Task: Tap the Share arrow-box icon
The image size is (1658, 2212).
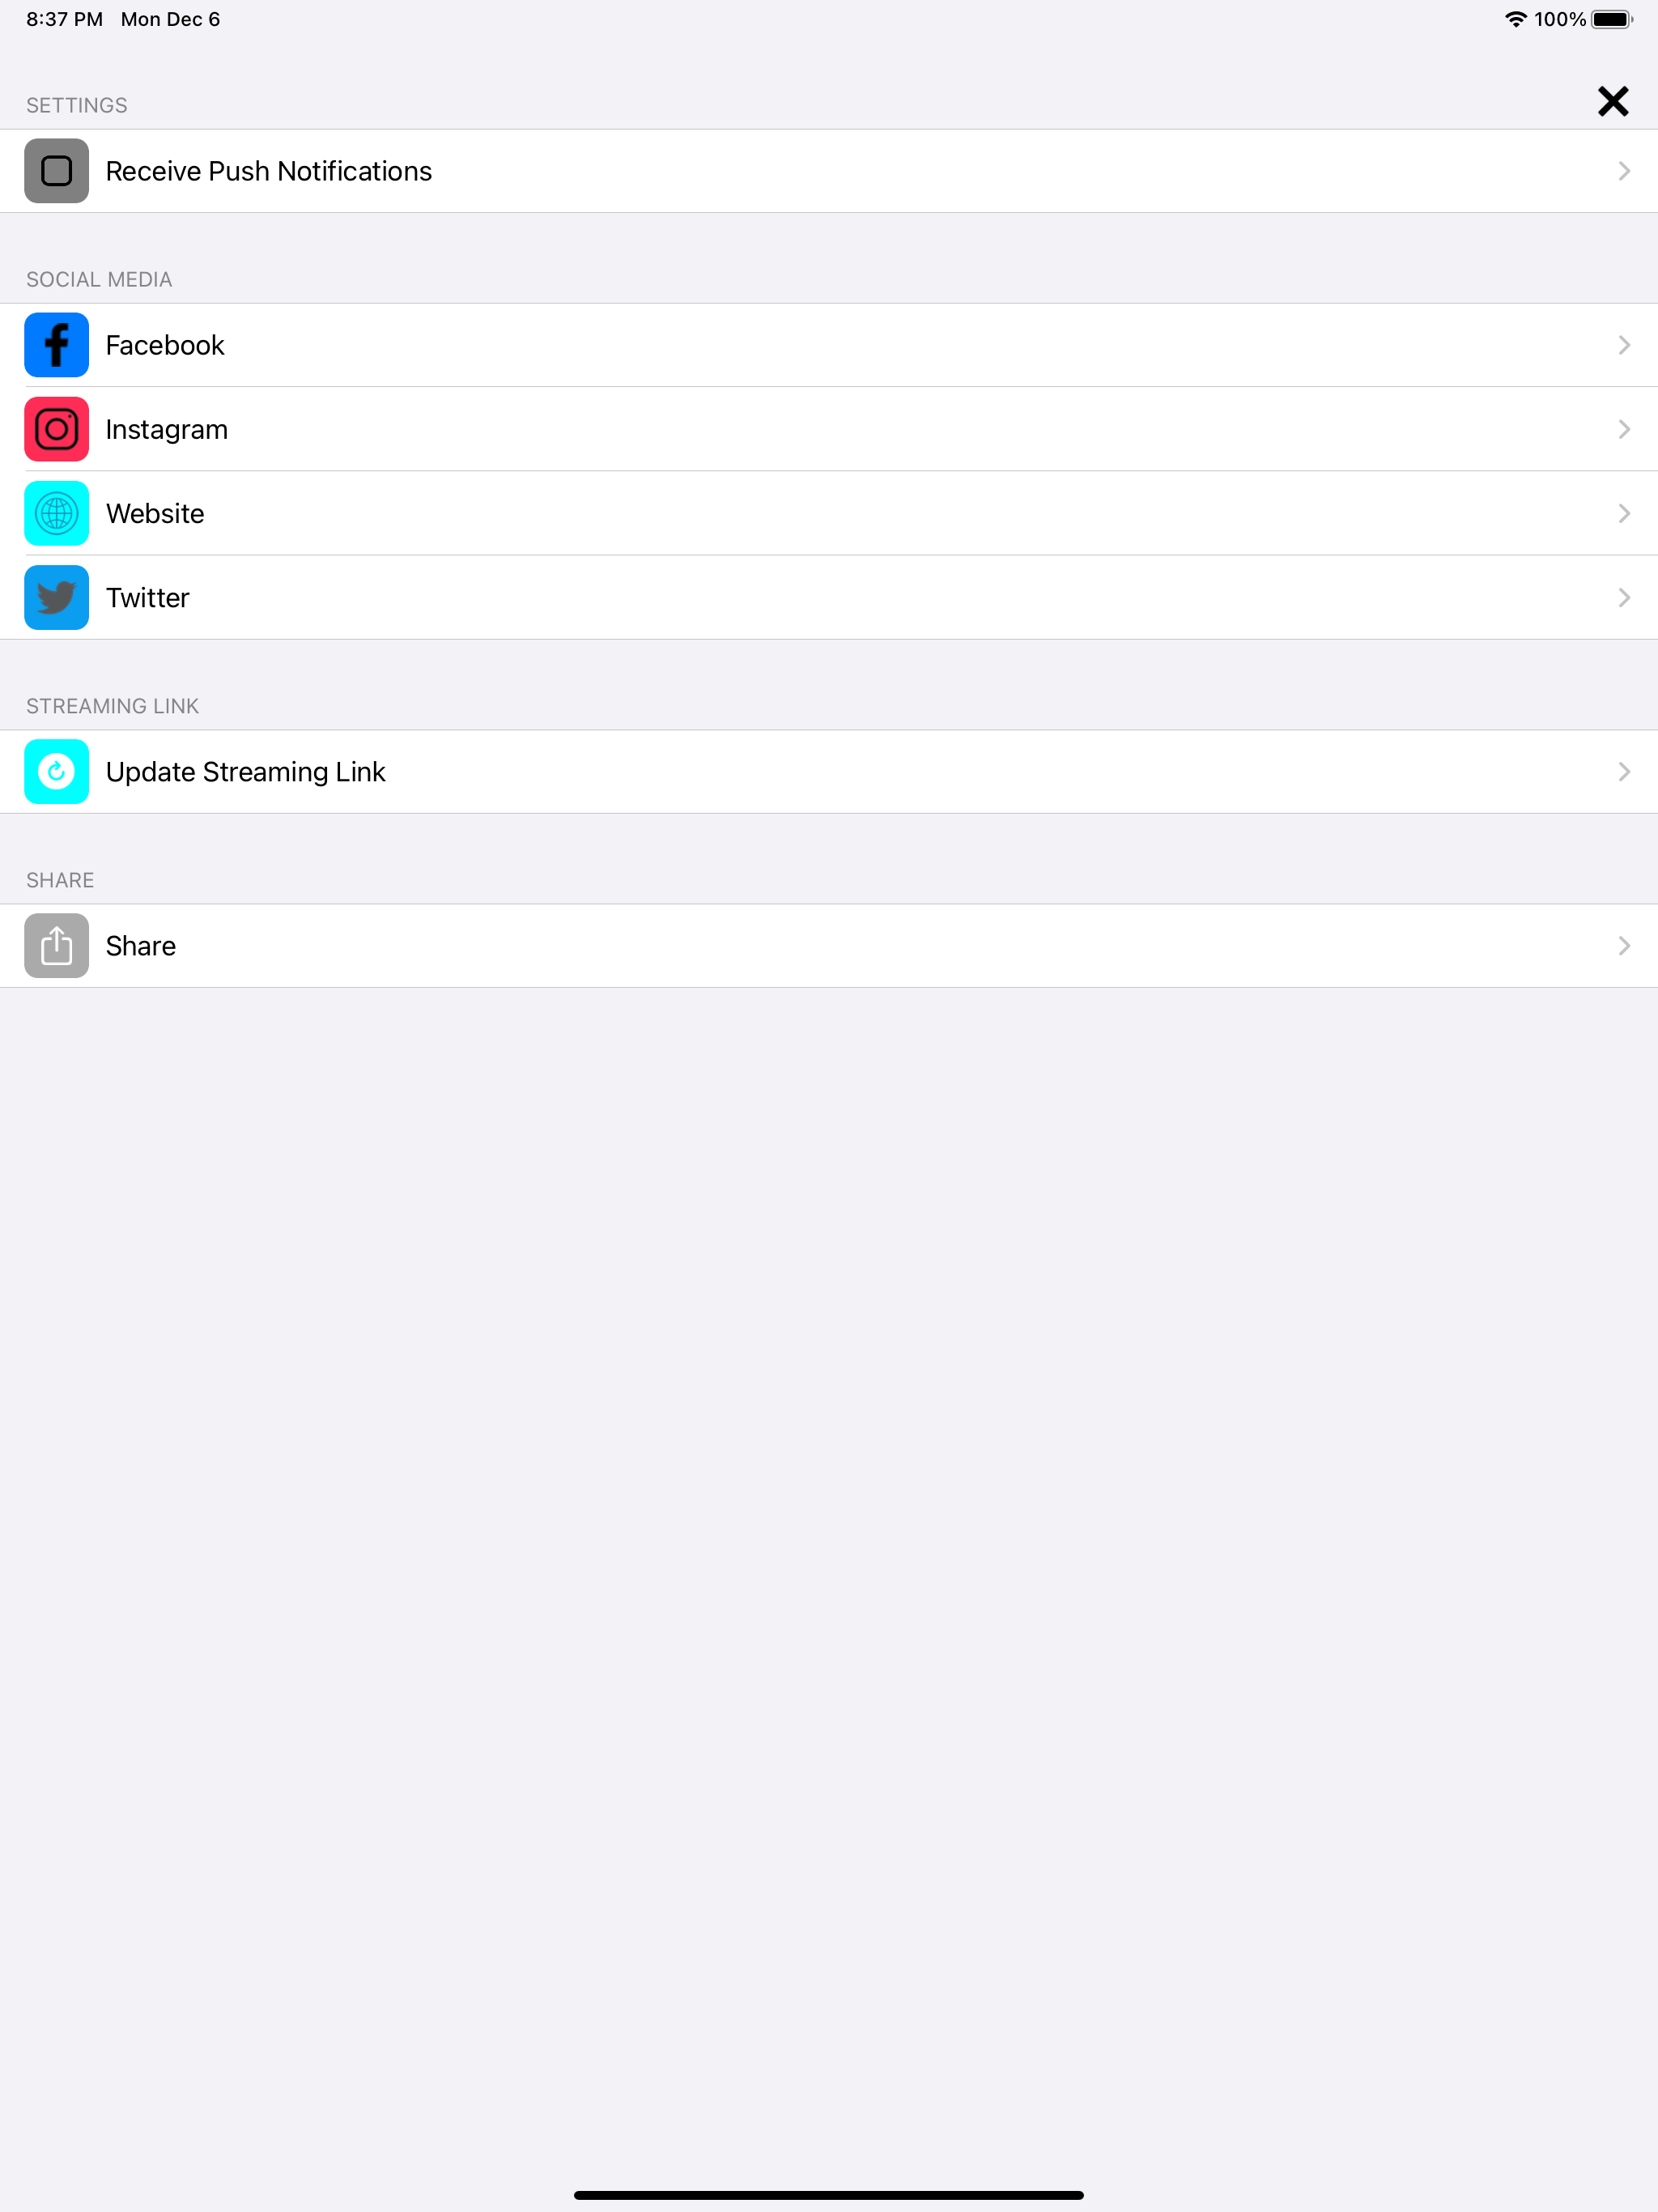Action: point(57,945)
